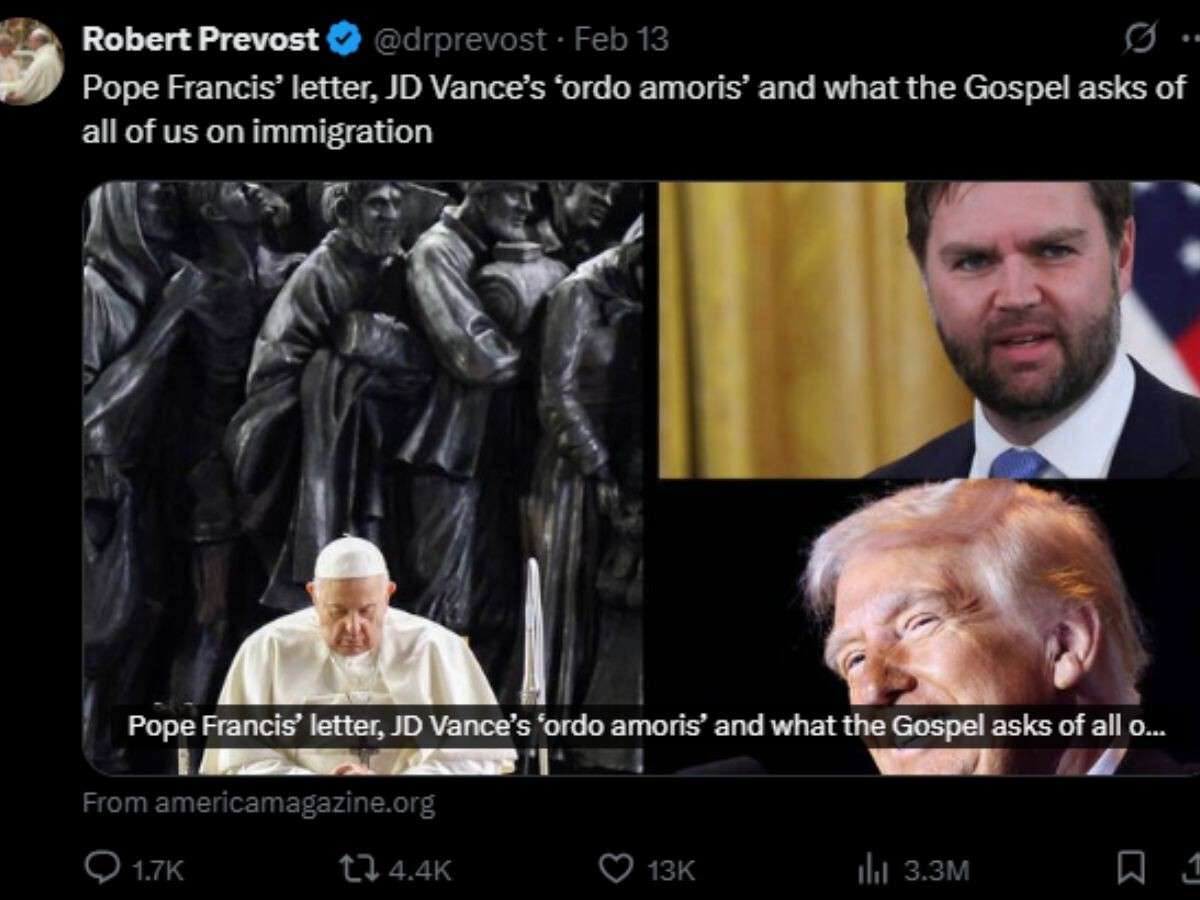Click the tweet text about immigration

[x=633, y=109]
